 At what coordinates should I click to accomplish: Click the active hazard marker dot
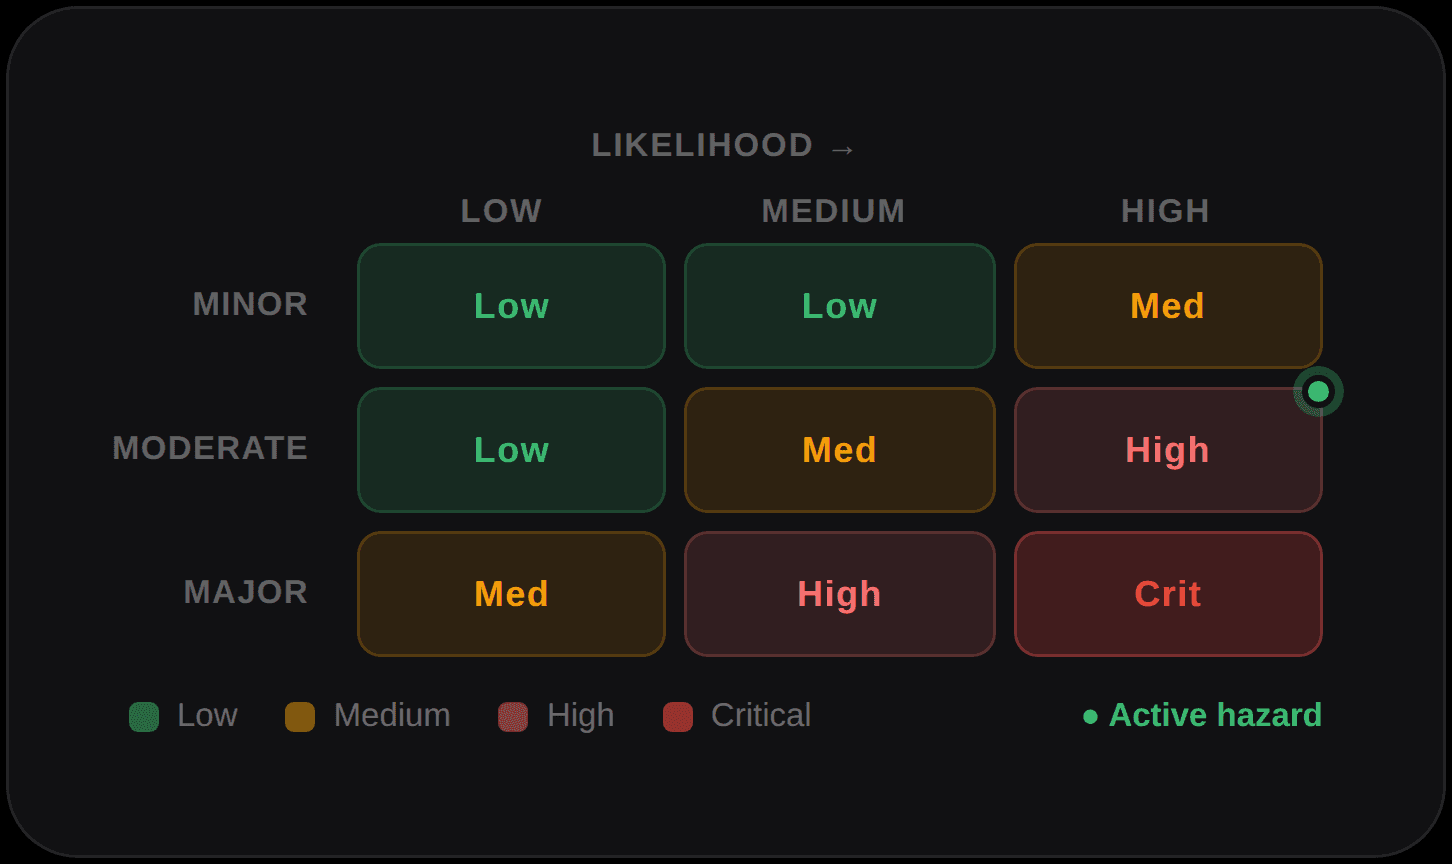1318,391
